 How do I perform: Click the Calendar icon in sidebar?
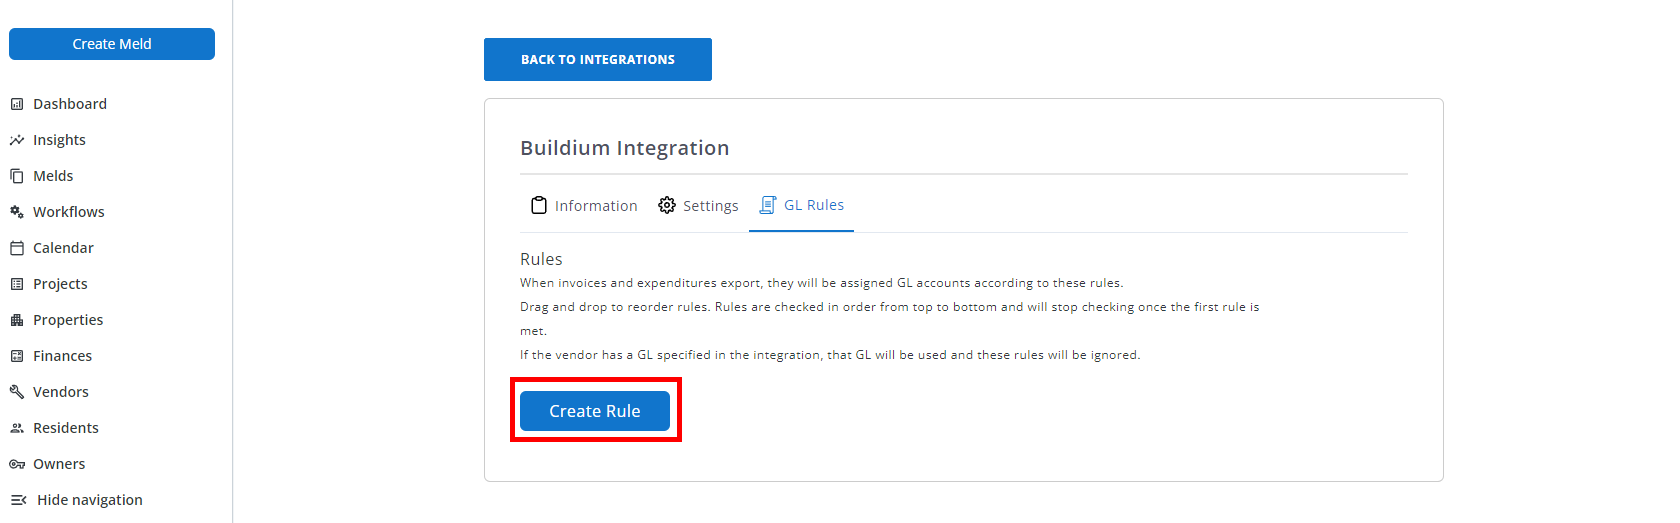[17, 248]
